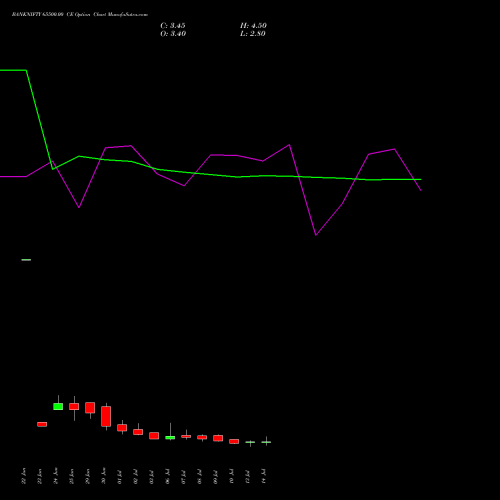Click the 07 Jul date label

[184, 477]
